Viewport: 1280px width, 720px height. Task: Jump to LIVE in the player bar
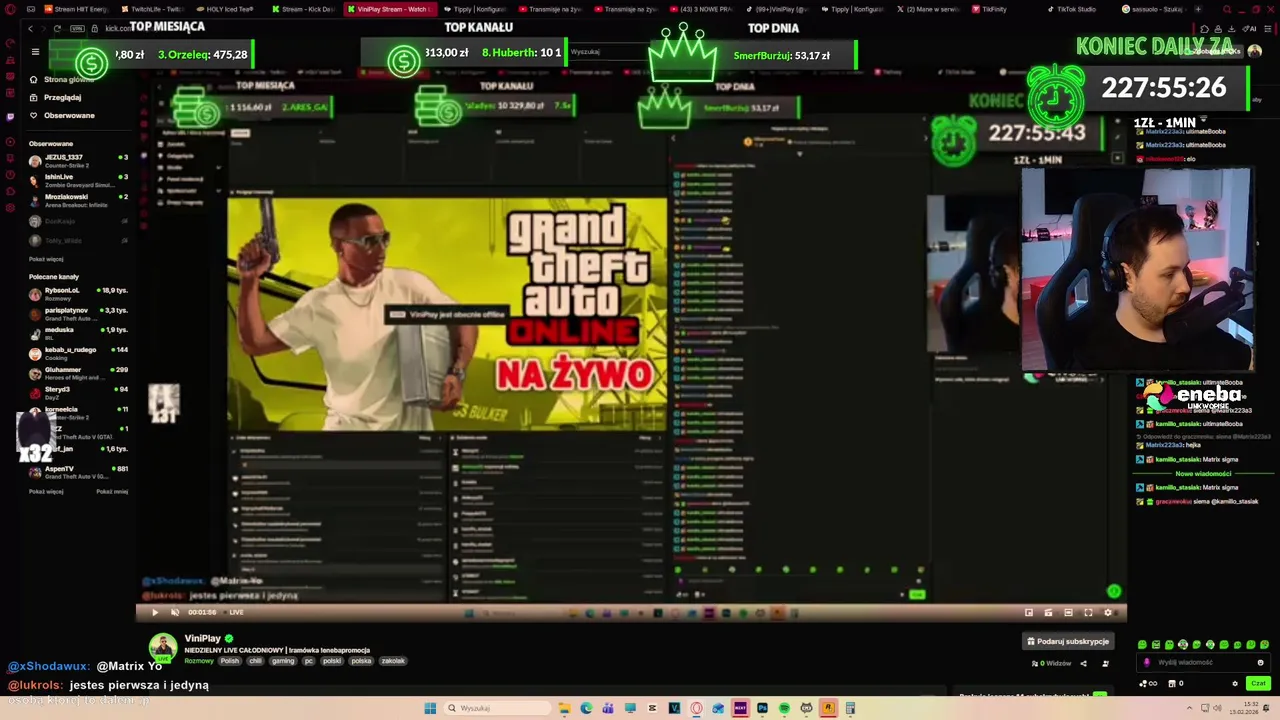pyautogui.click(x=236, y=612)
